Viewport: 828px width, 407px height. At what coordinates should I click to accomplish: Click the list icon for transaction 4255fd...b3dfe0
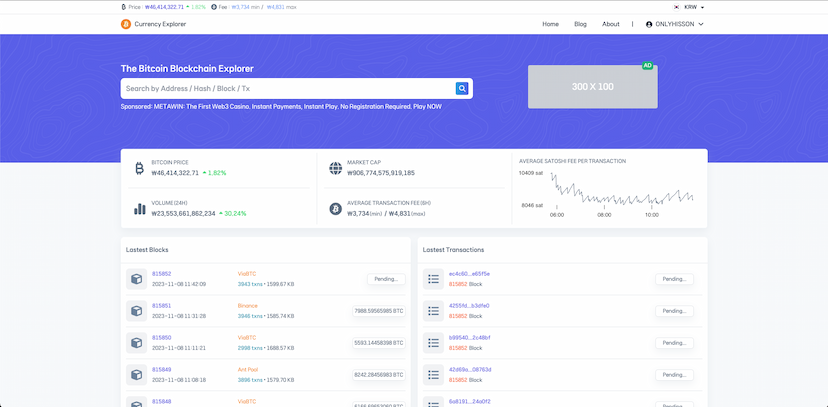tap(434, 311)
